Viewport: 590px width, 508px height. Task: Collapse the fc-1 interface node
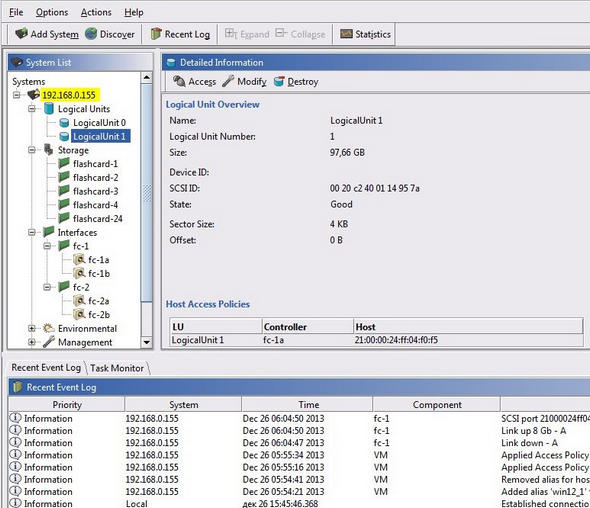pos(47,246)
